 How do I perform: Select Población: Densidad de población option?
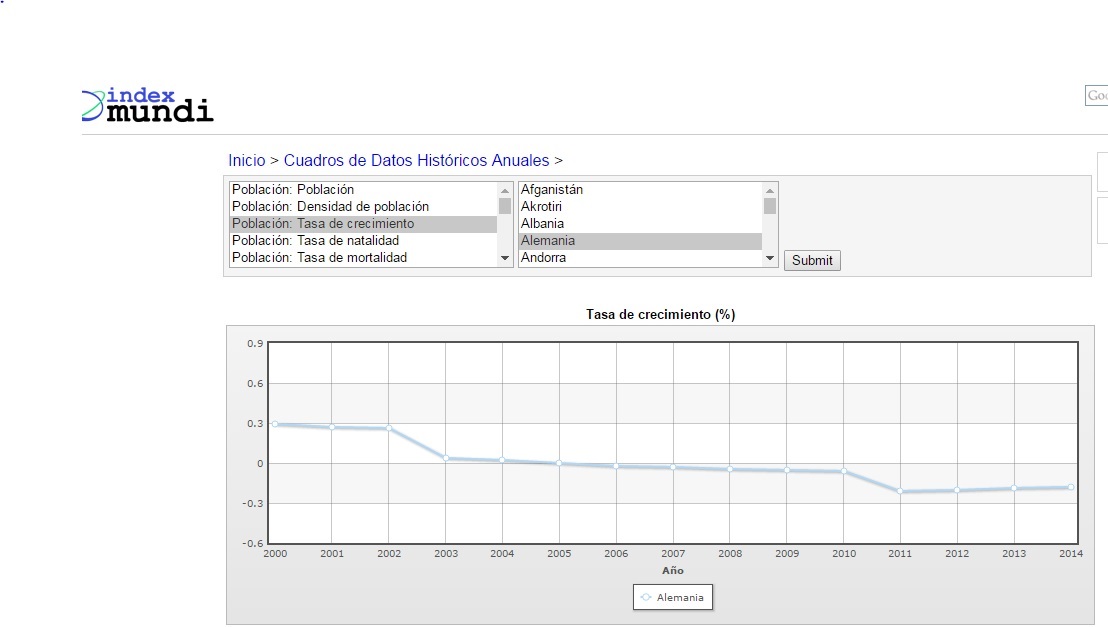[x=330, y=207]
